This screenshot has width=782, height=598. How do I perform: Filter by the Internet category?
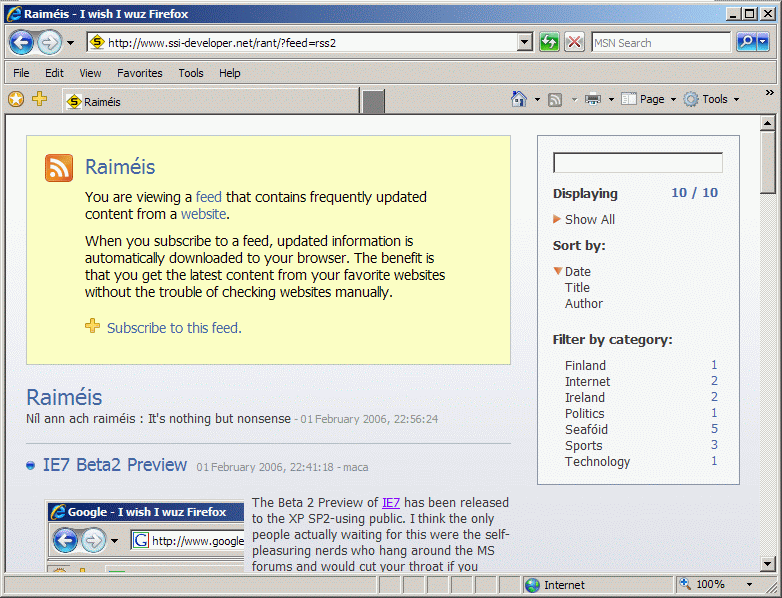pyautogui.click(x=587, y=382)
